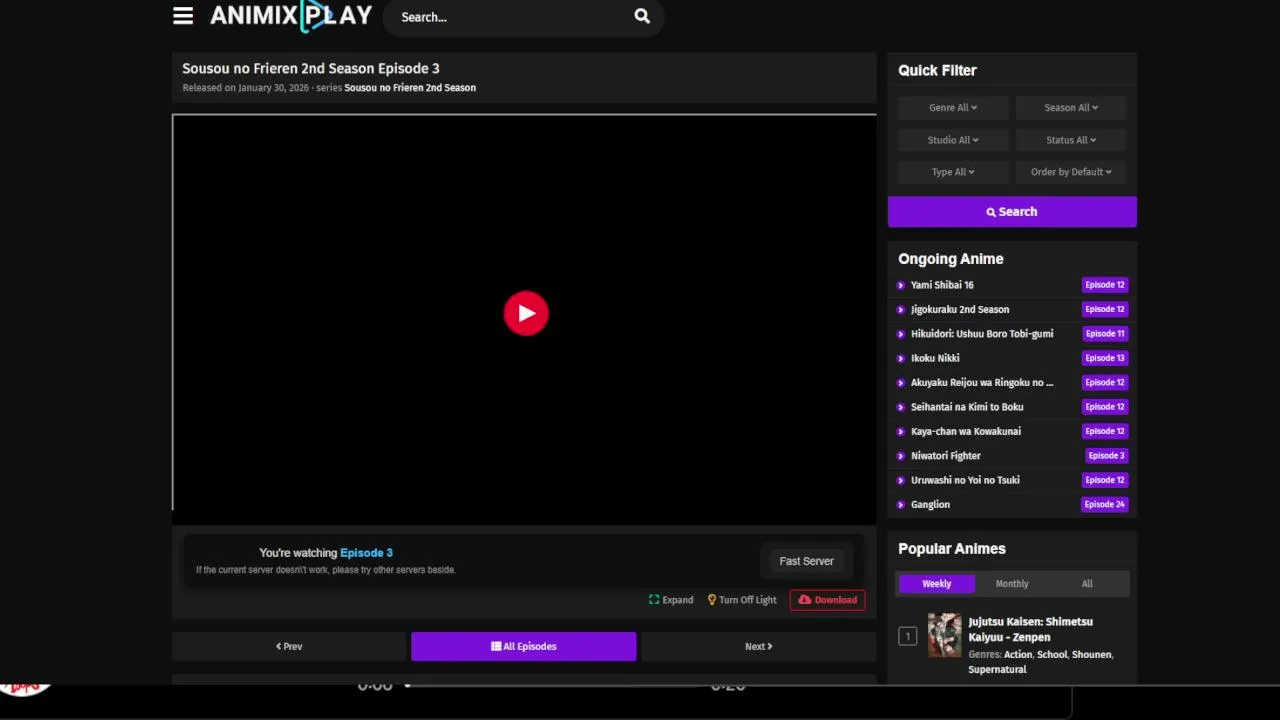Click the Episode 3 link below the player

tap(366, 553)
